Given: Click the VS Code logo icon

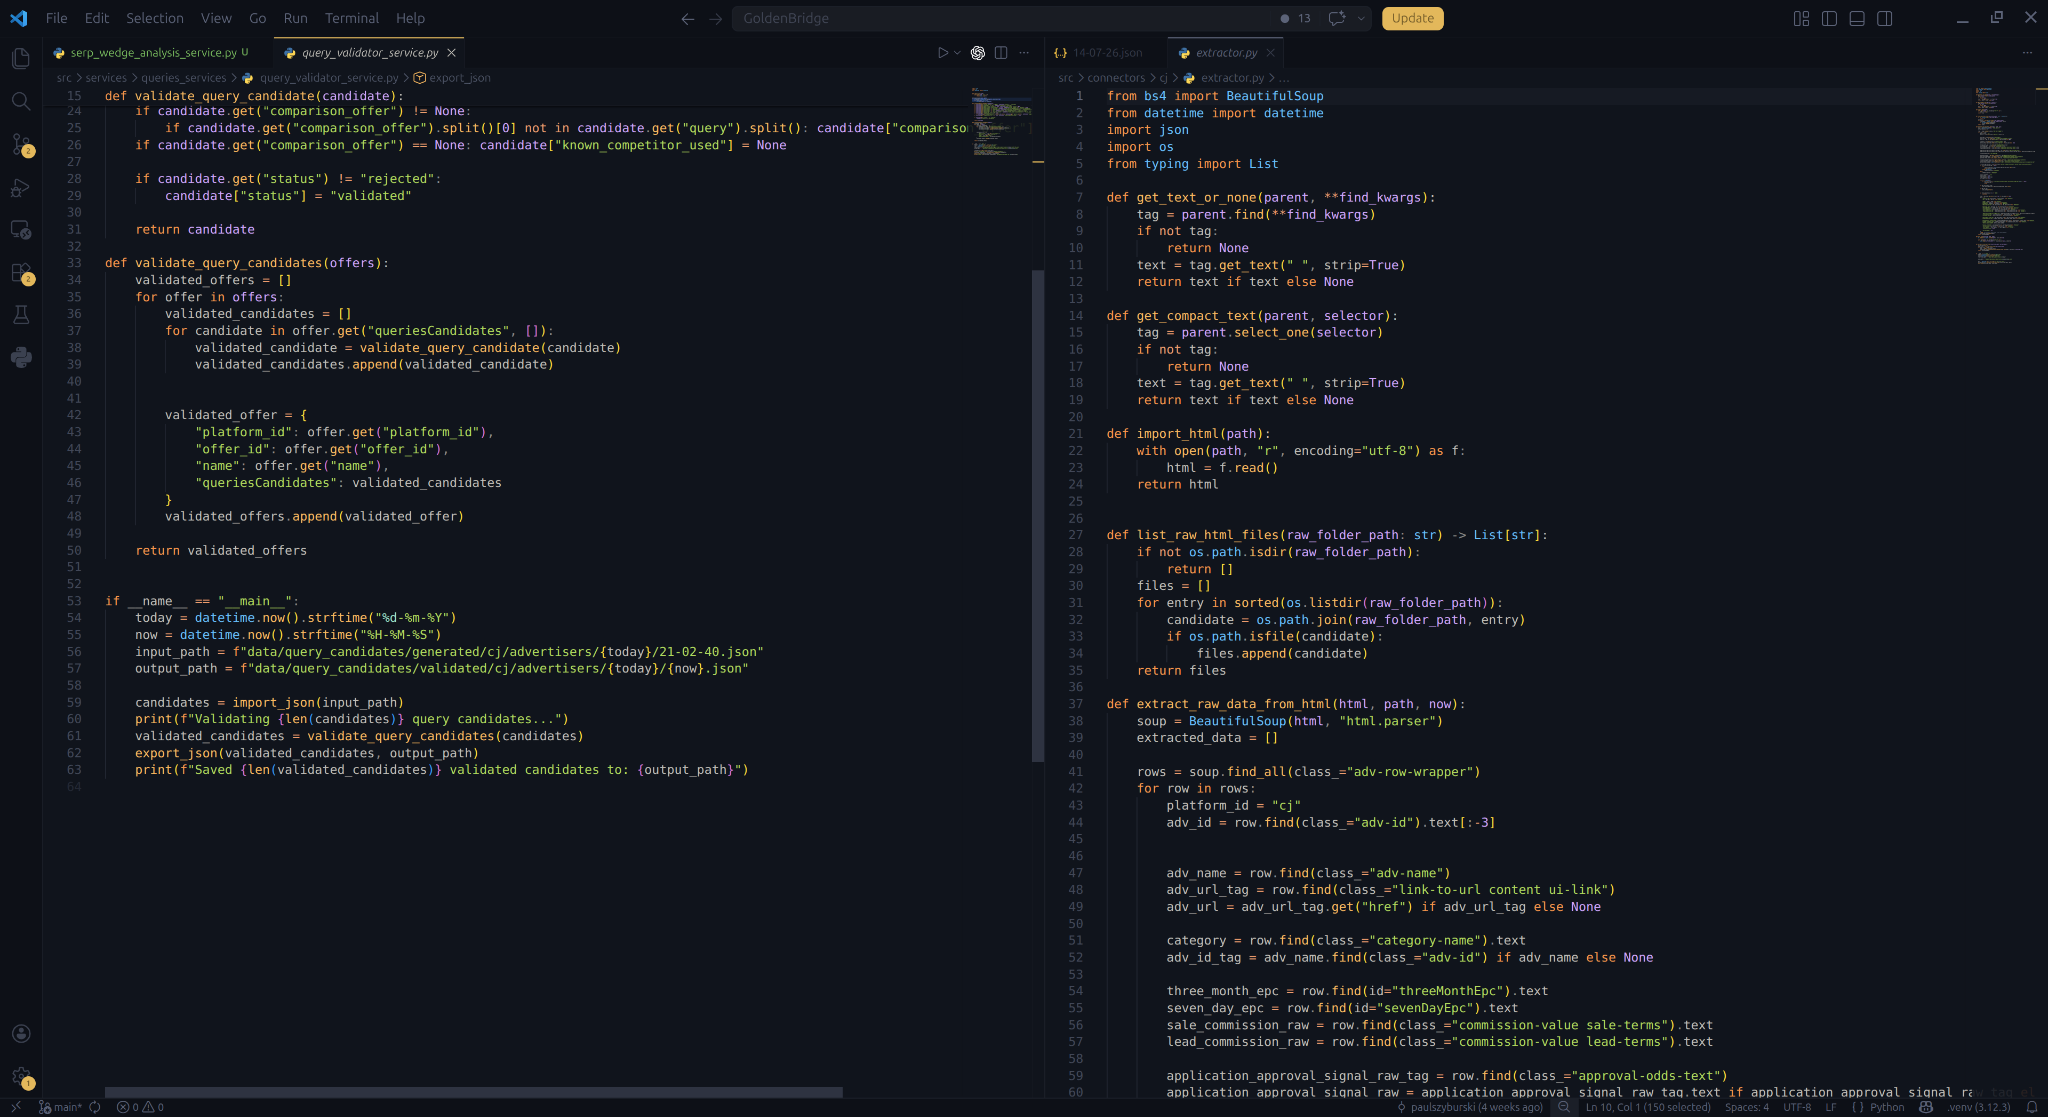Looking at the screenshot, I should click(x=19, y=18).
